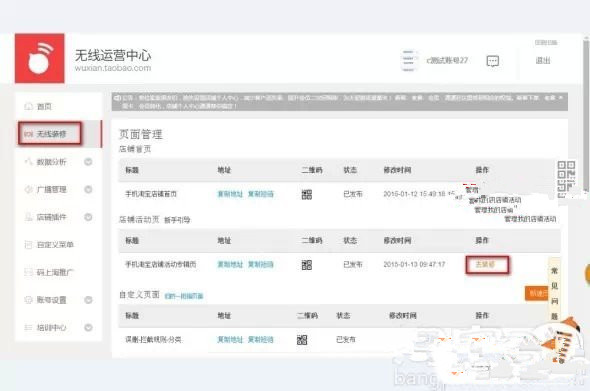Expand the 广播管理 arrow
590x391 pixels.
tap(88, 189)
